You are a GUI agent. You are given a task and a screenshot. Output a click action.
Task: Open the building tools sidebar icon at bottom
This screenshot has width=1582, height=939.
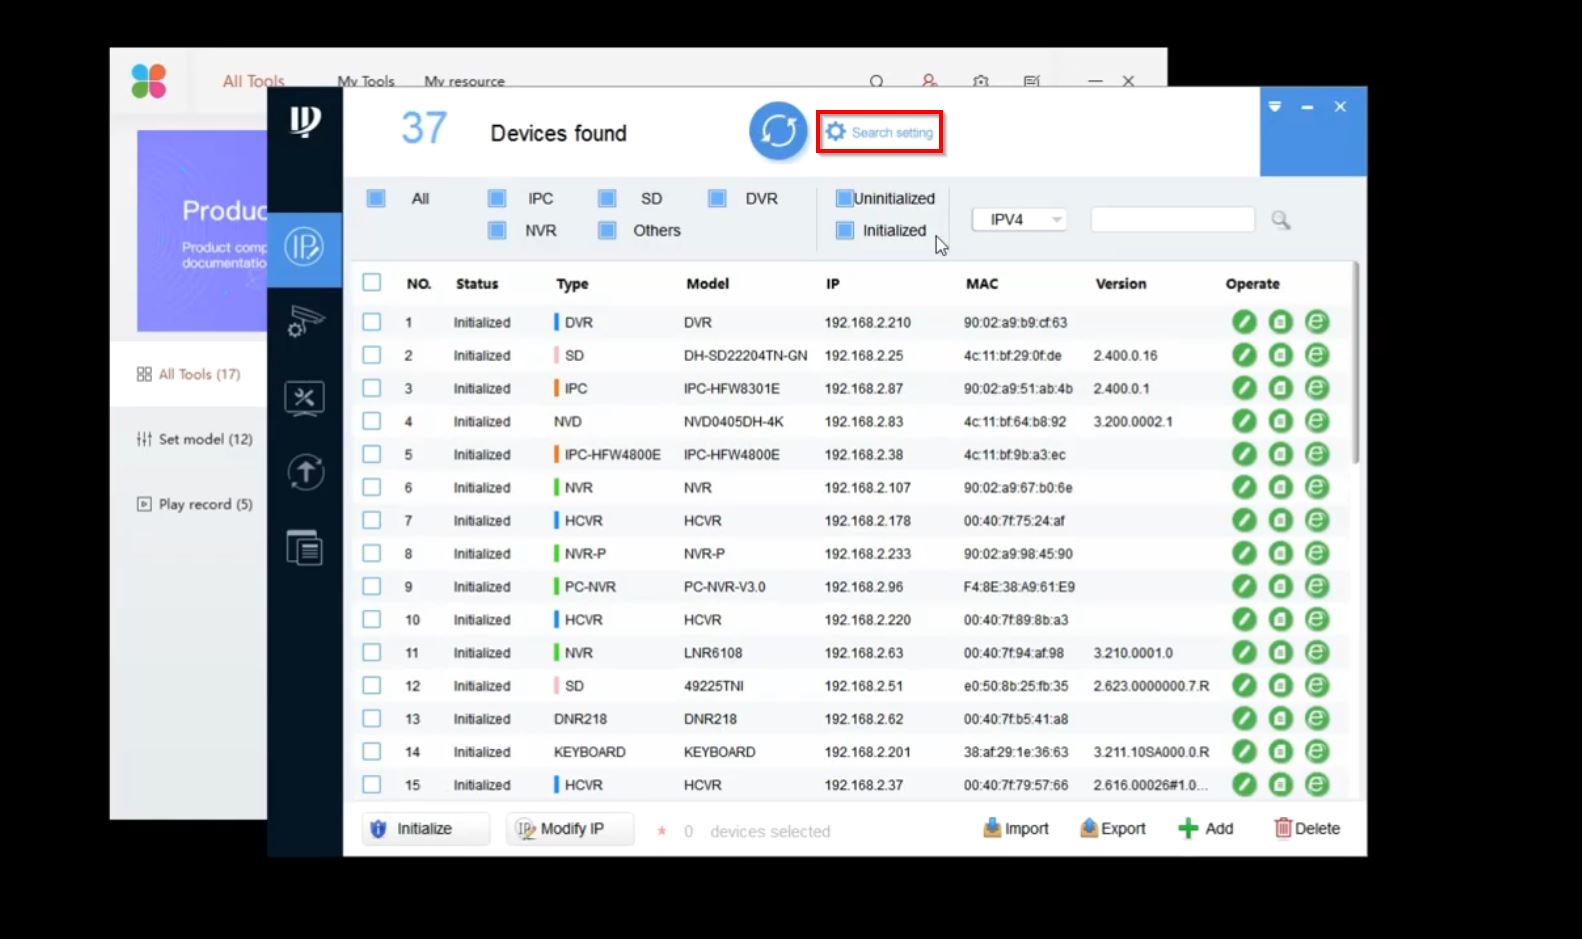pyautogui.click(x=305, y=547)
